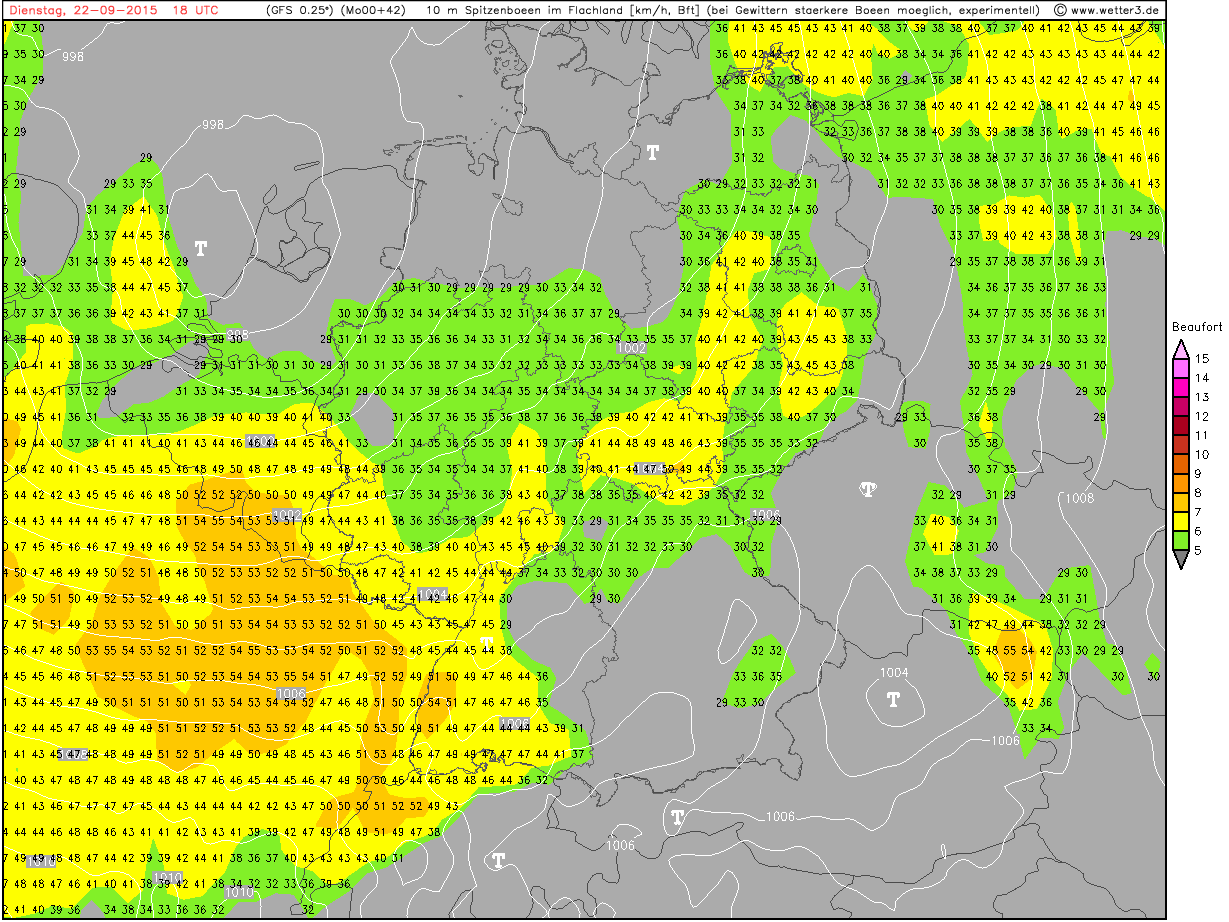Click the 1008 isobar label
Image resolution: width=1229 pixels, height=922 pixels.
point(1078,498)
